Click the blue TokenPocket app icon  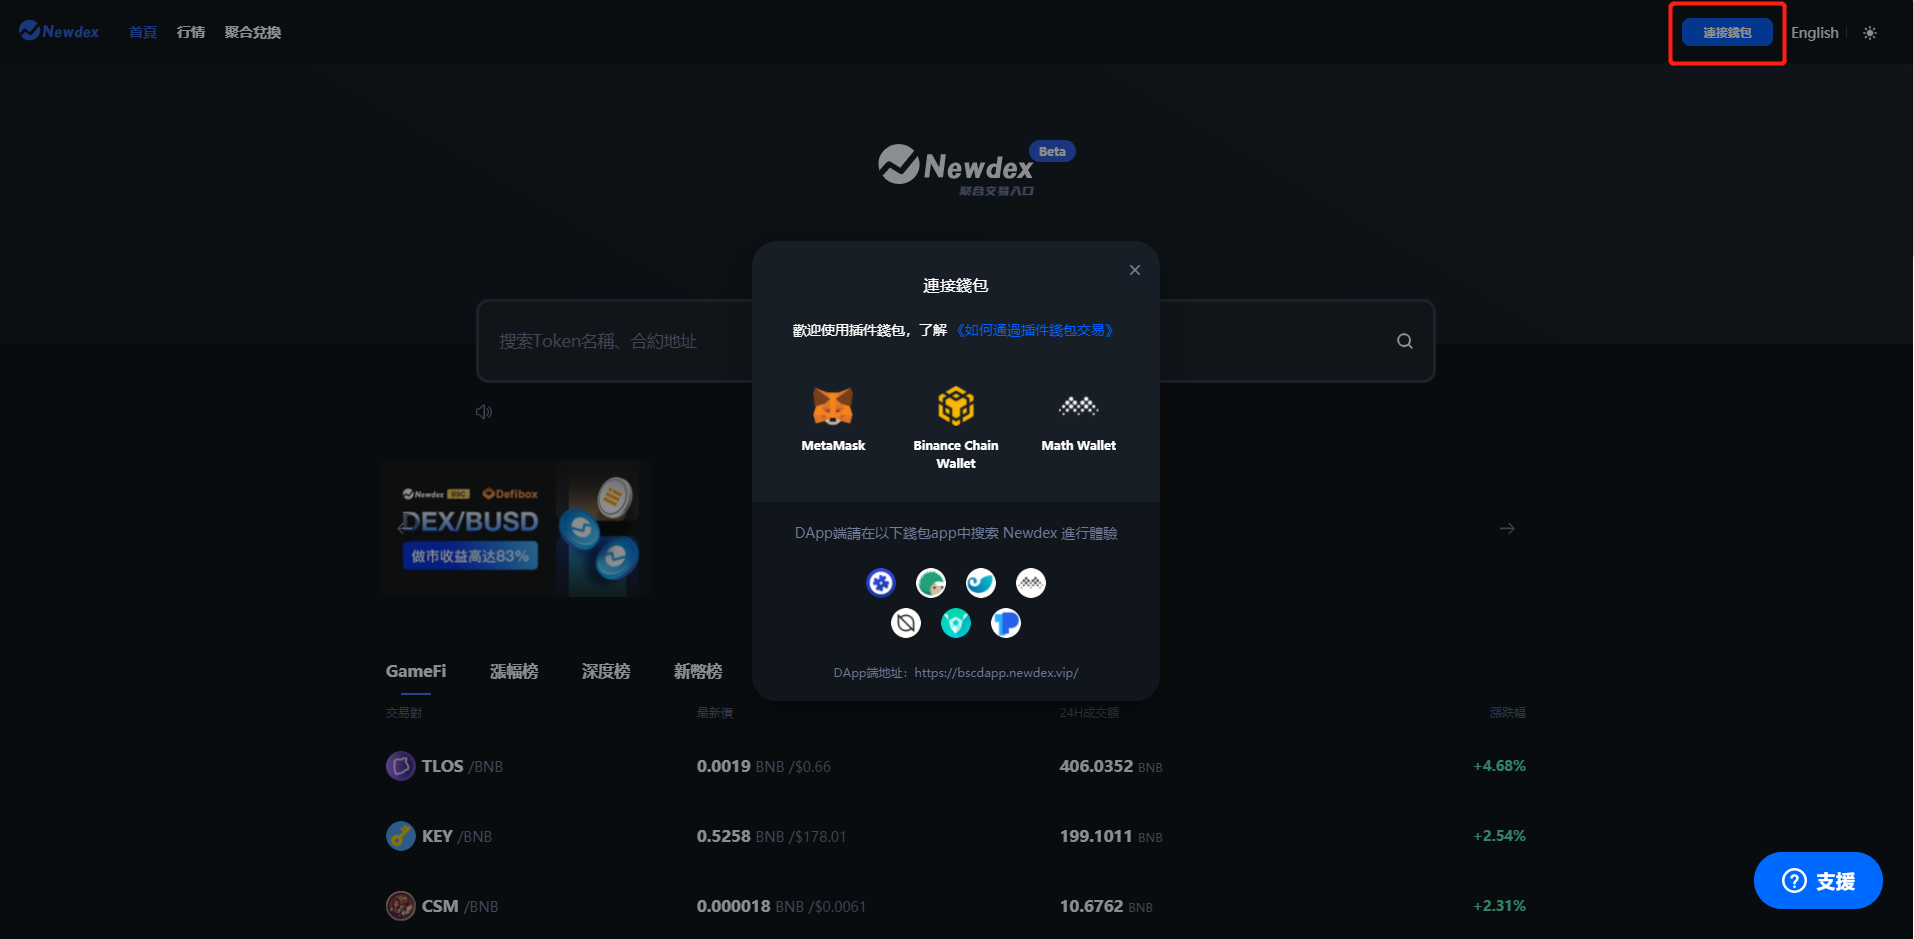[1006, 624]
